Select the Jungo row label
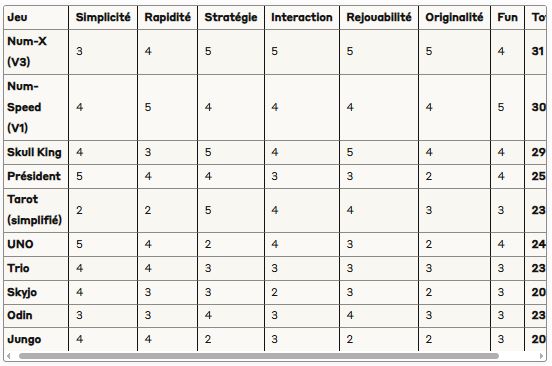Viewport: 552px width, 366px height. (24, 339)
